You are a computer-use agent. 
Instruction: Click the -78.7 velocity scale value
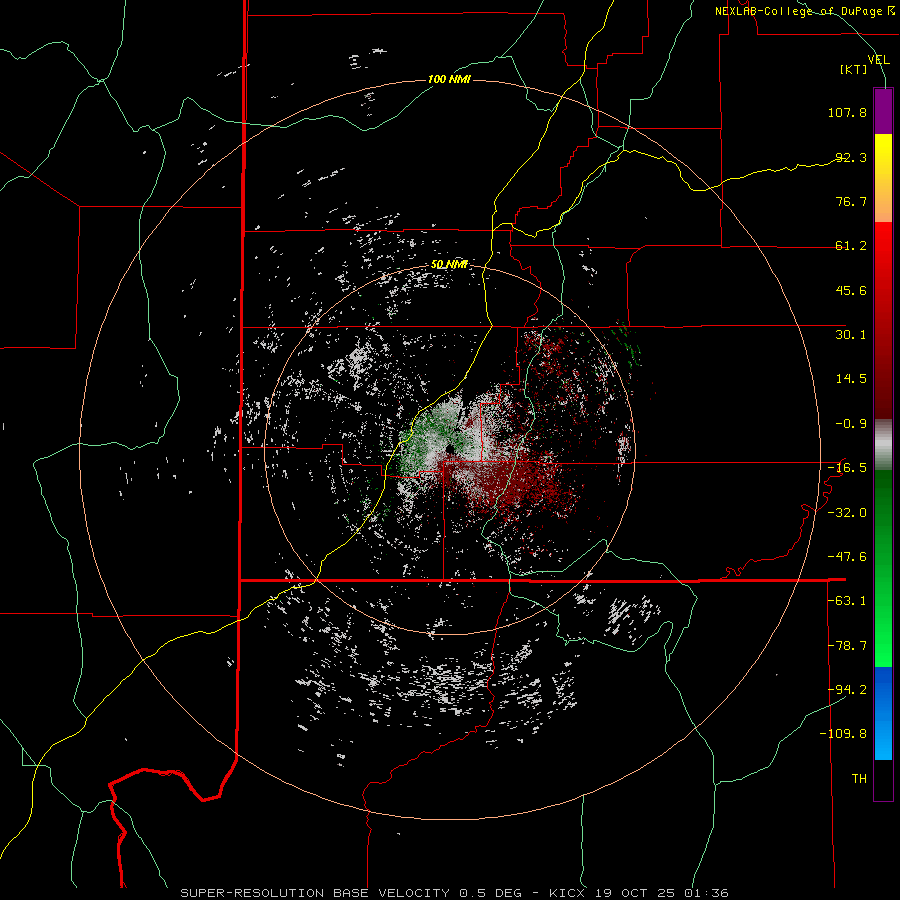click(847, 646)
